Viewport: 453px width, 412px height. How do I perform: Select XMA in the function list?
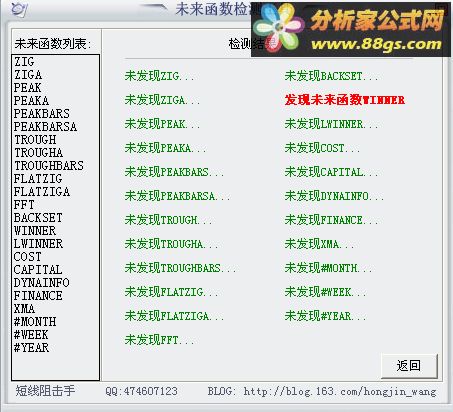[24, 309]
